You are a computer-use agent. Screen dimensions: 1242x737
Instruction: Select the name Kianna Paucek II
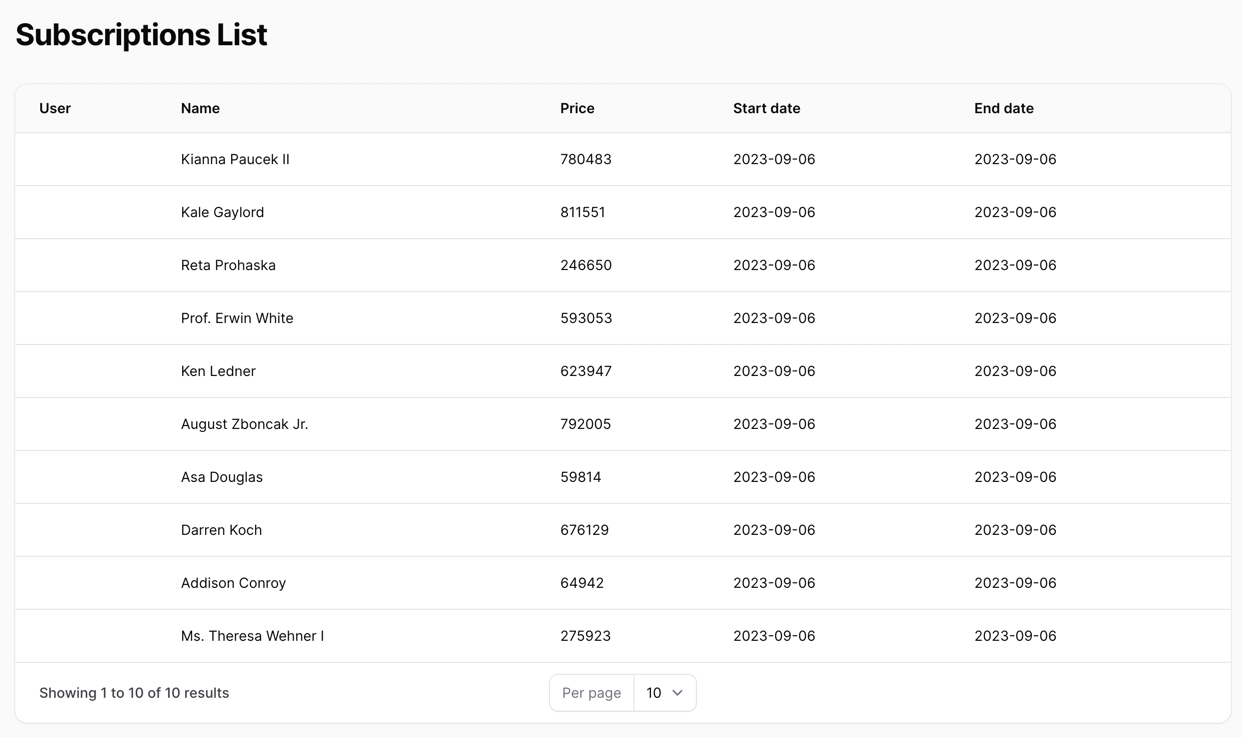235,159
